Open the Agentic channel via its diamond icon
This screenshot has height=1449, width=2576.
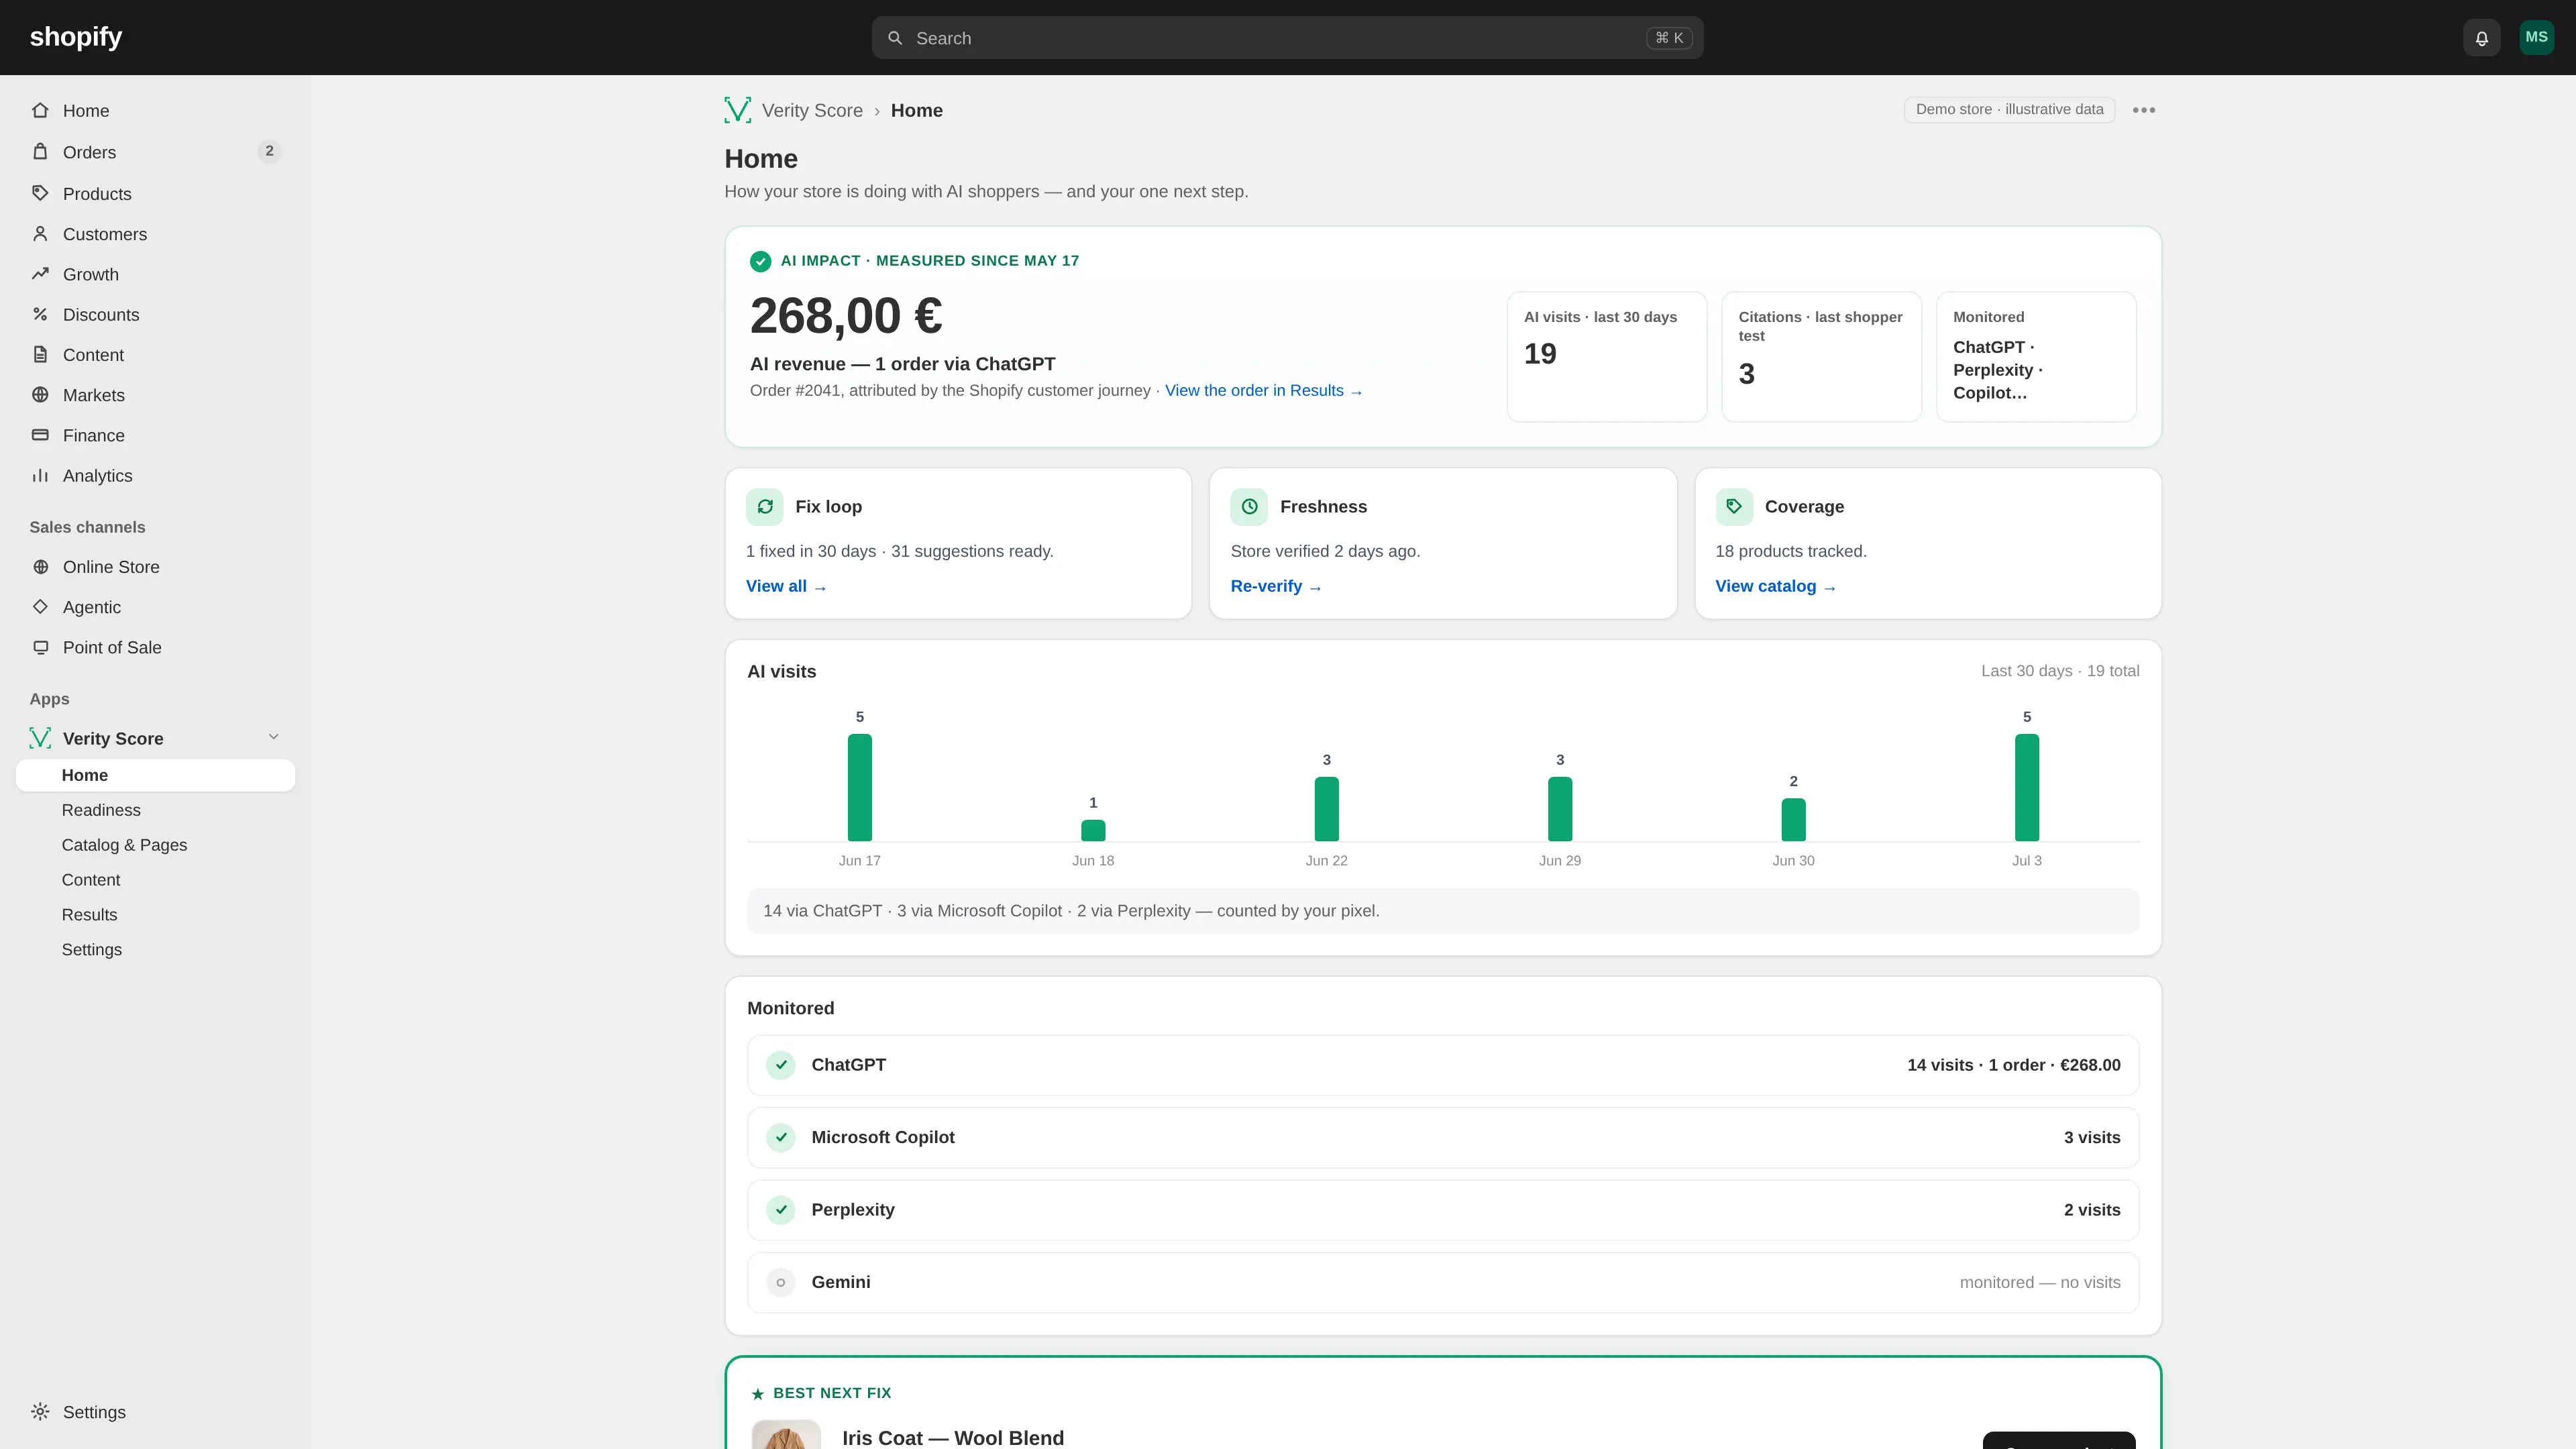coord(40,607)
